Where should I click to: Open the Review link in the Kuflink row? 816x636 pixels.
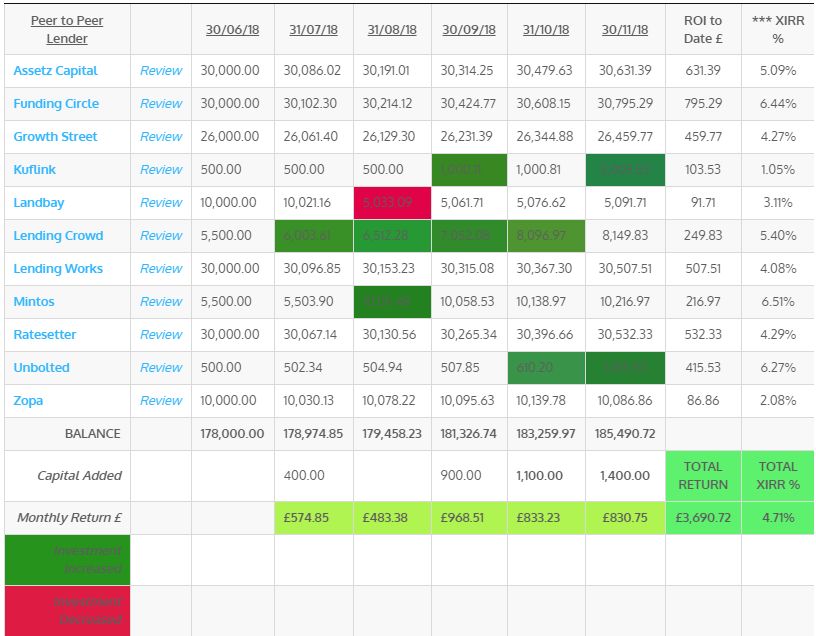click(161, 170)
